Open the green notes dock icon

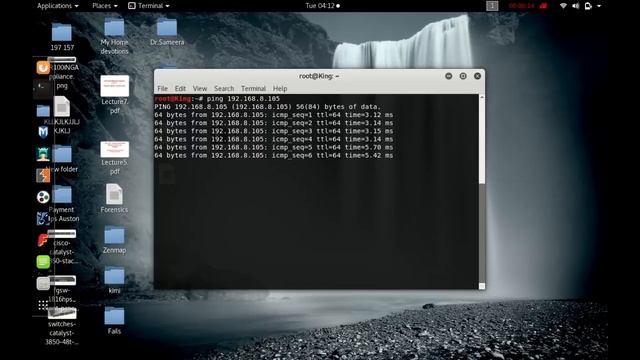coord(43,262)
